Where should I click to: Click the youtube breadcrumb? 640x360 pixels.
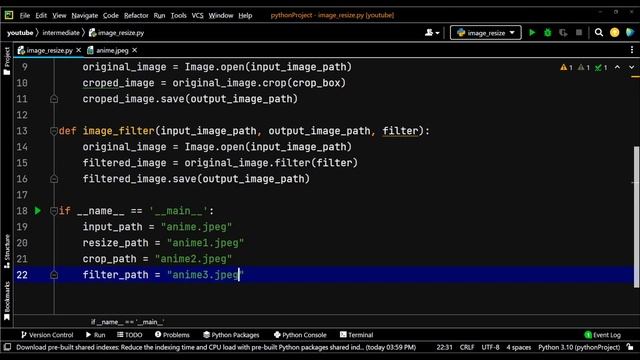(x=20, y=33)
